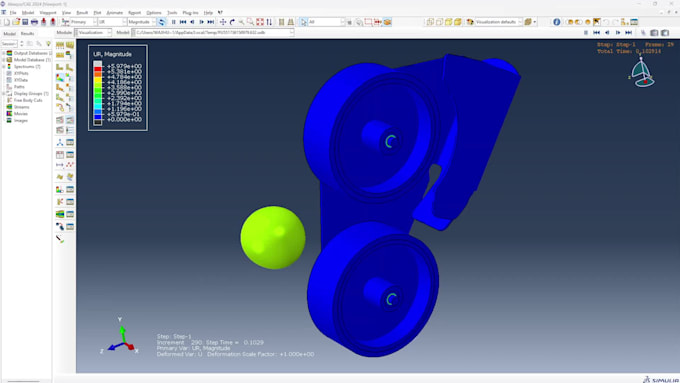
Task: Create a new model database
Action: [7, 22]
